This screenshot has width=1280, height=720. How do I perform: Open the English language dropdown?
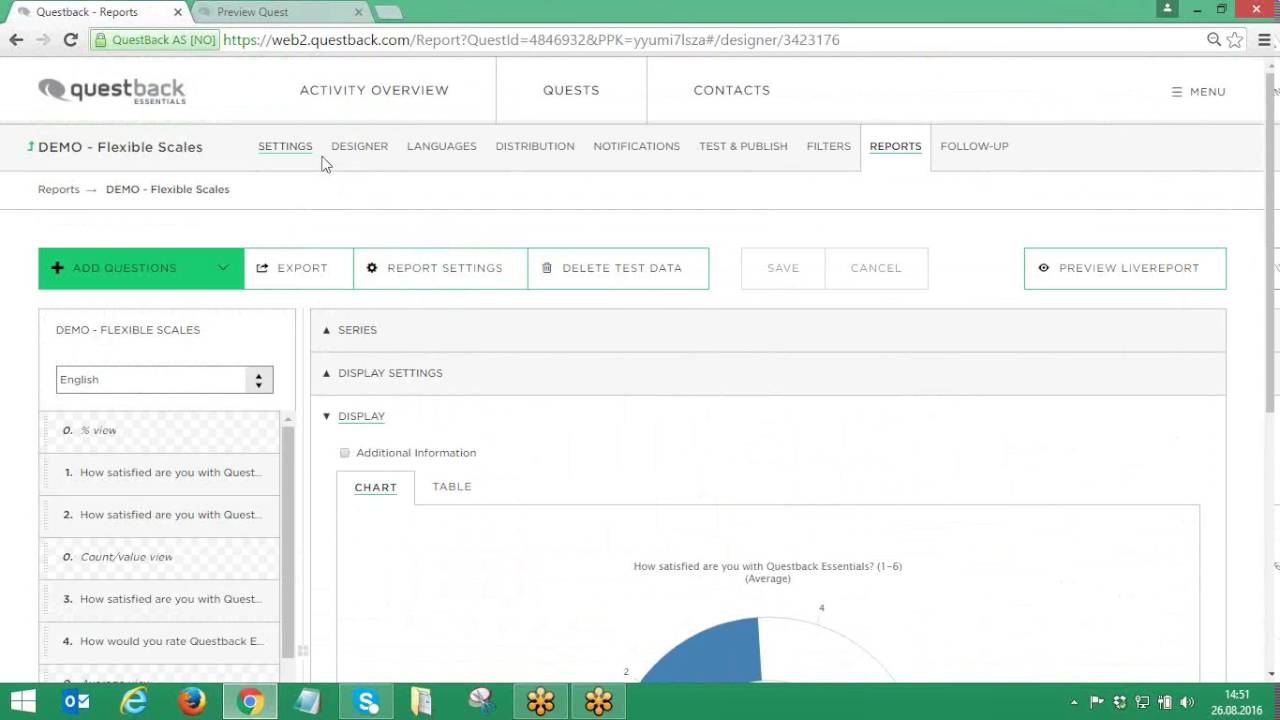[x=164, y=380]
